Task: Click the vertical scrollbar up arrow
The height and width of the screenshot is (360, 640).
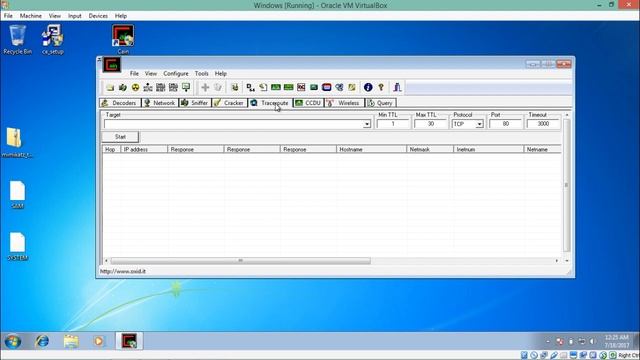Action: 567,116
